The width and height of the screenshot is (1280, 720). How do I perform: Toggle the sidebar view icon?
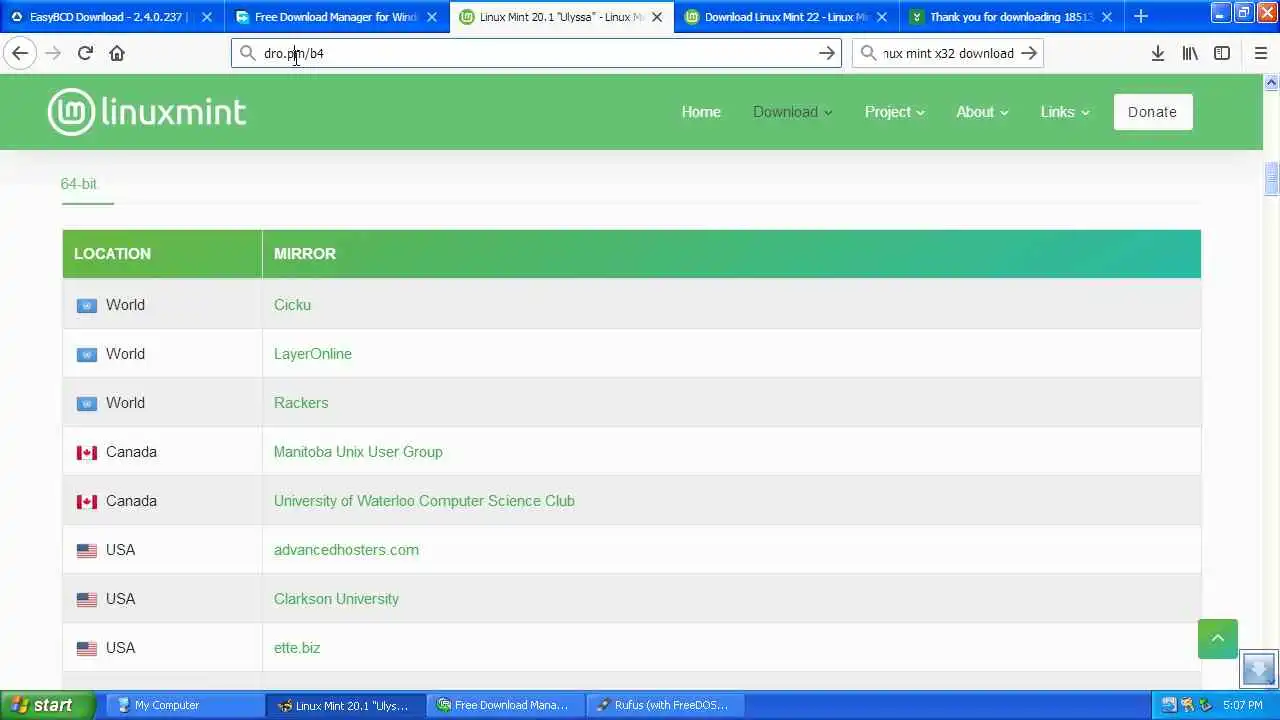click(x=1222, y=53)
